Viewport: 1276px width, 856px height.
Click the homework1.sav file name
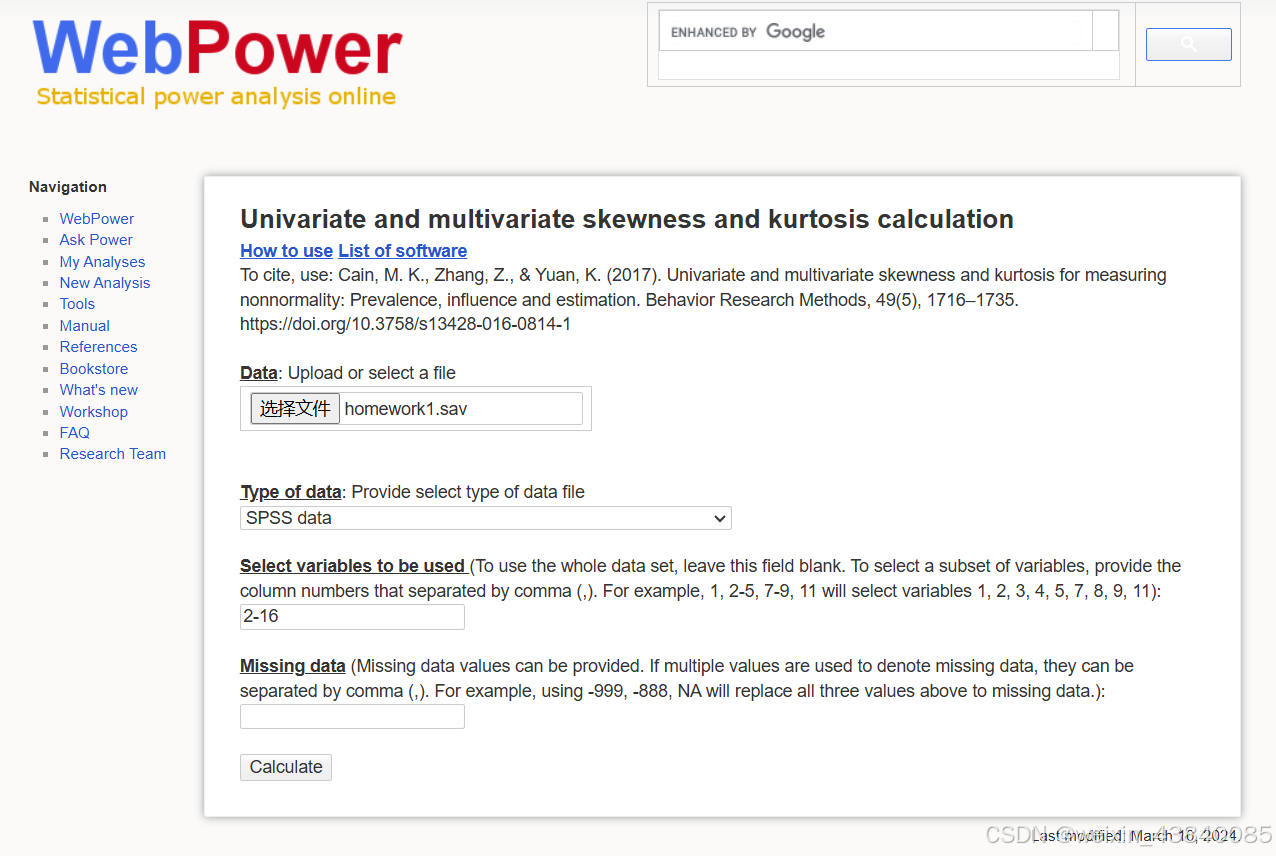click(406, 409)
